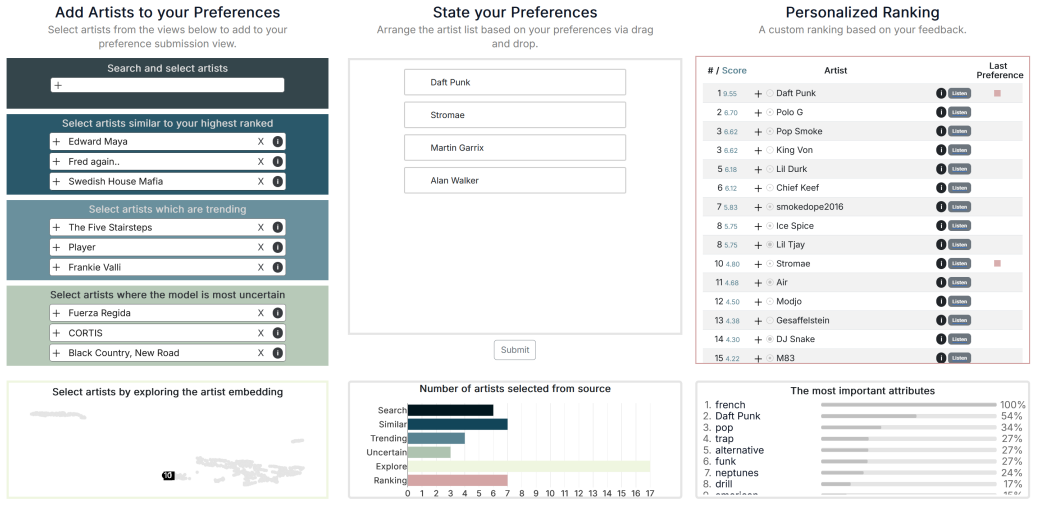Viewport: 1037px width, 505px height.
Task: Dismiss Fred again.. with its X
Action: [x=261, y=161]
